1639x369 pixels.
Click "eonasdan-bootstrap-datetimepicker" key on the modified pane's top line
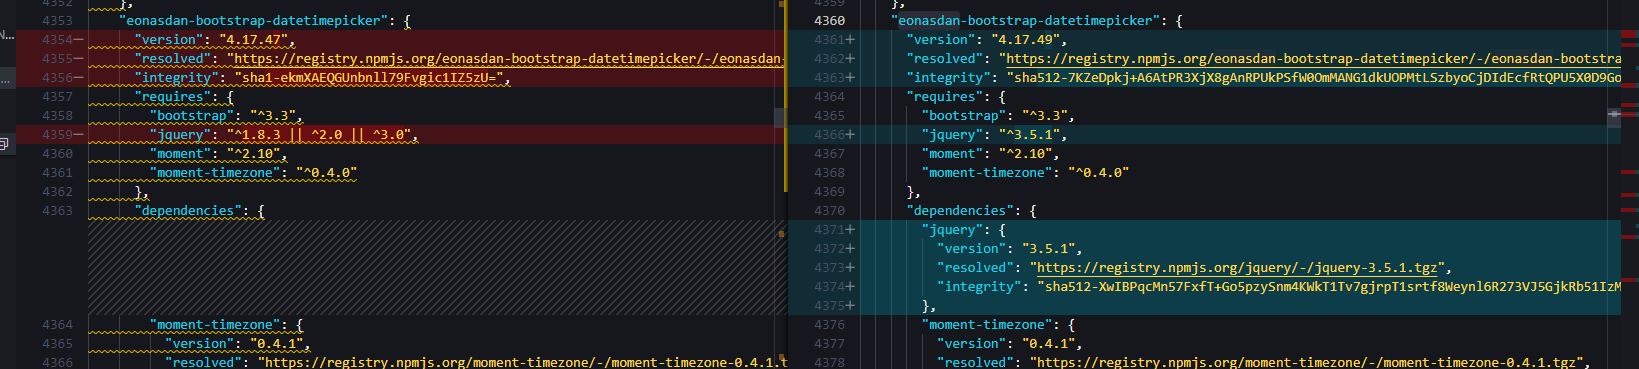[x=1025, y=20]
